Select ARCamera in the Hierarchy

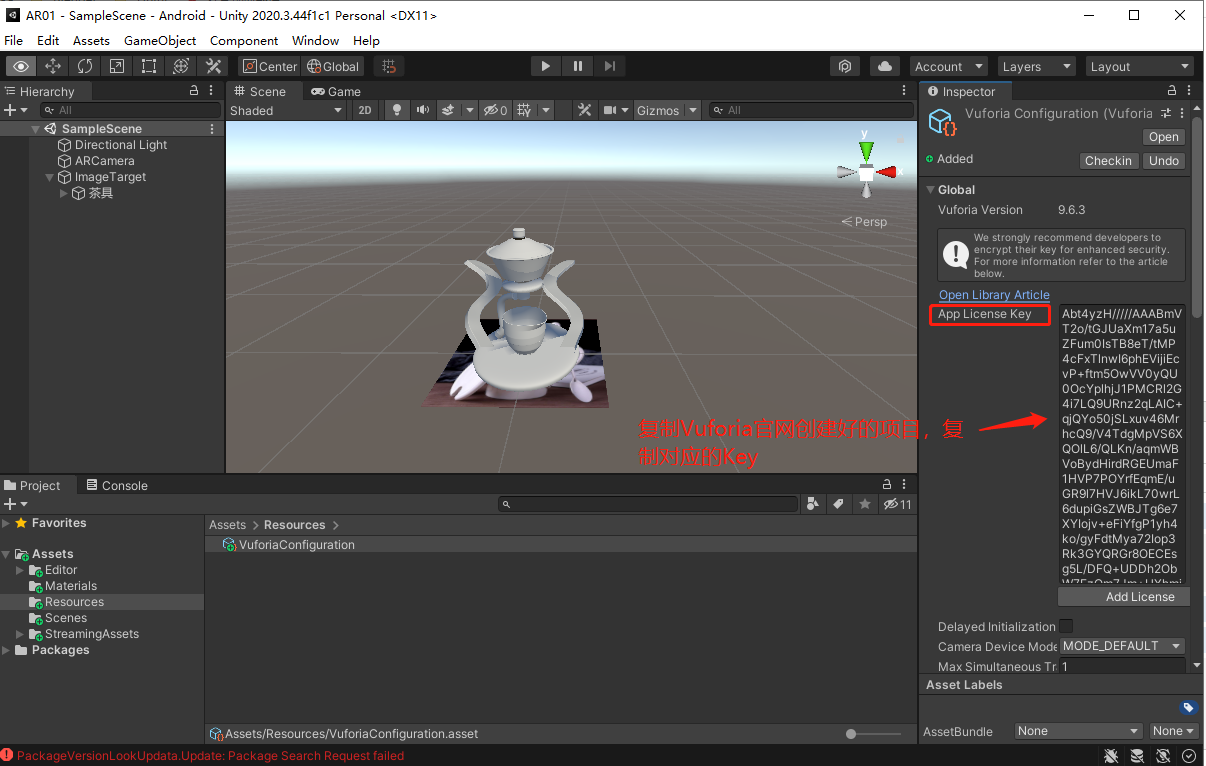click(104, 161)
